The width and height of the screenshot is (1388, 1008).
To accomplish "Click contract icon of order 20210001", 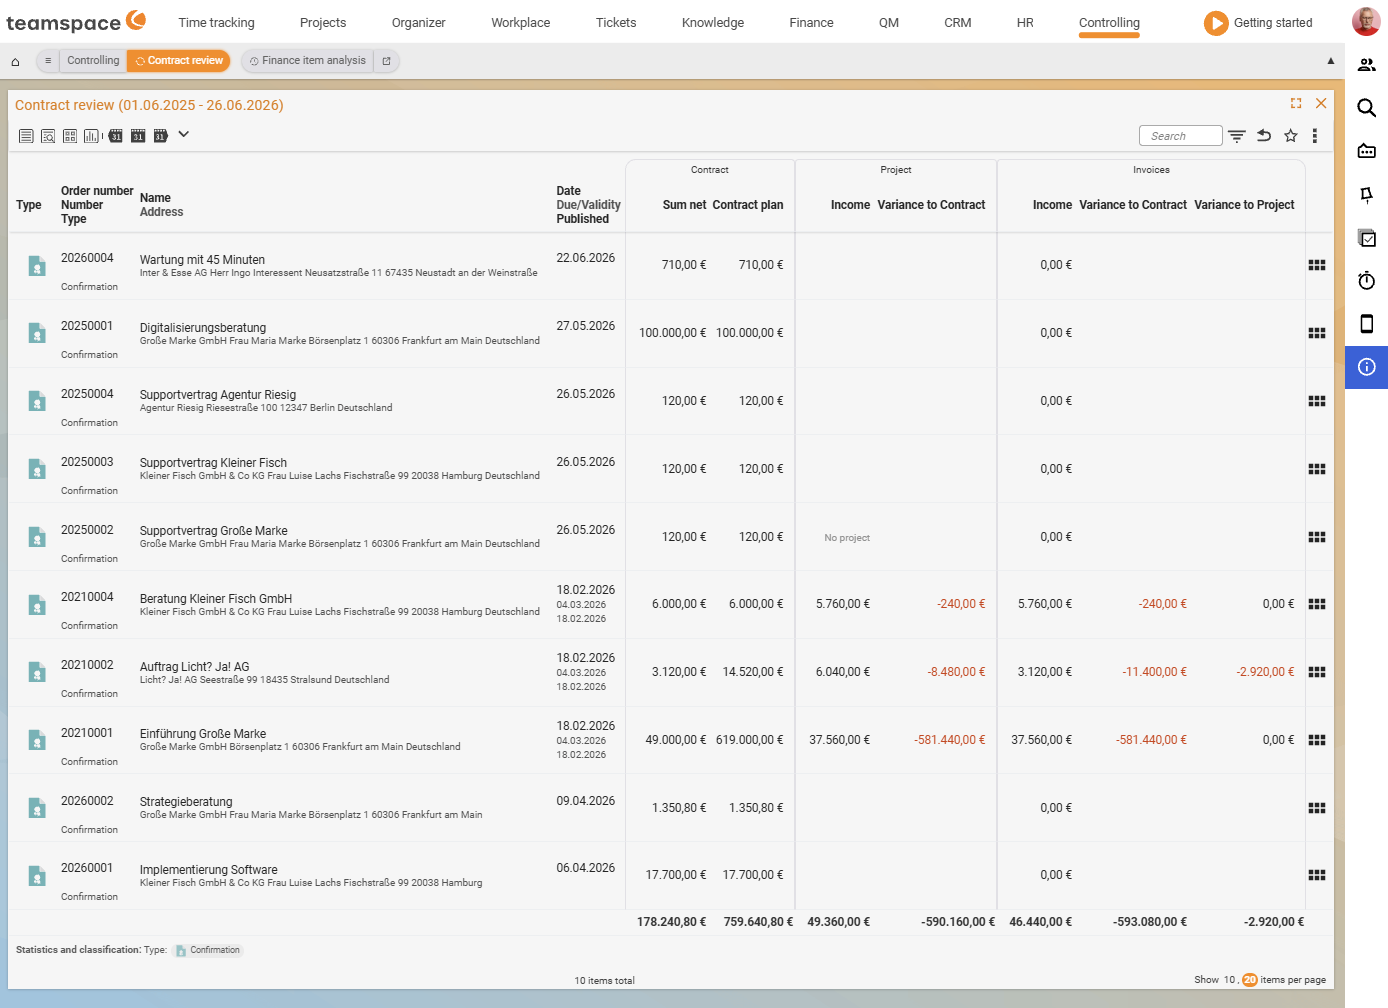I will (37, 740).
